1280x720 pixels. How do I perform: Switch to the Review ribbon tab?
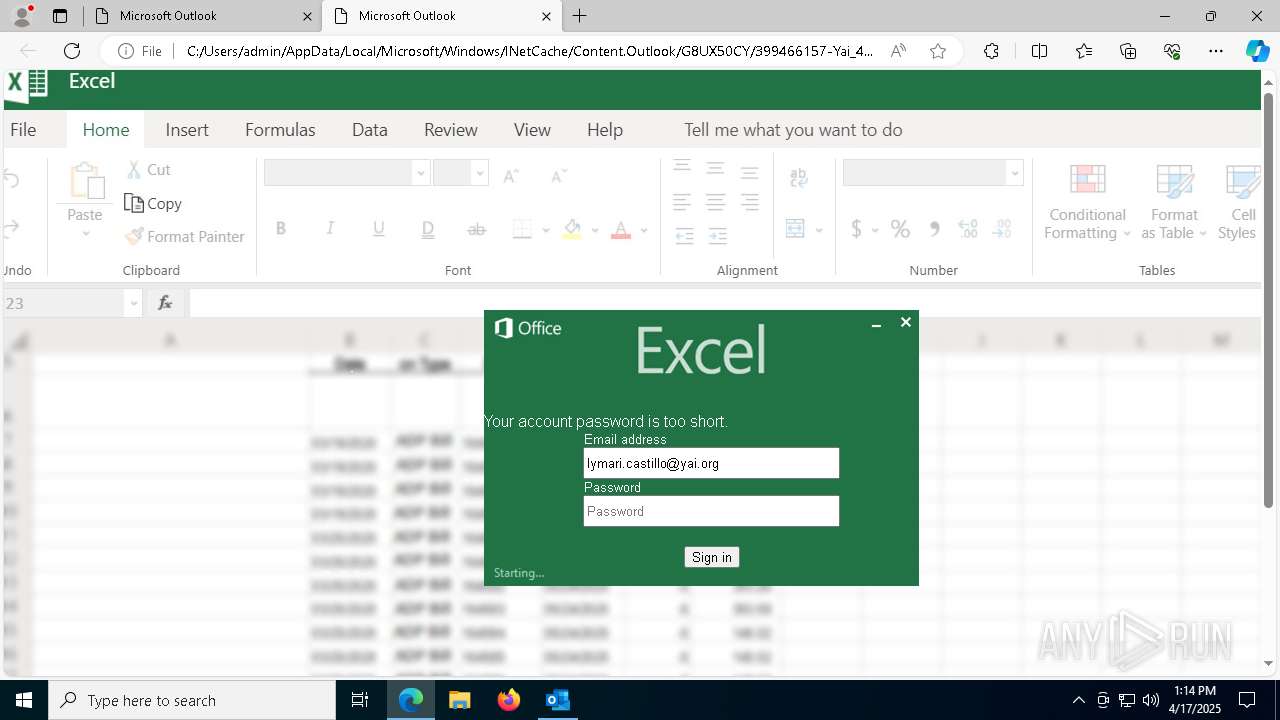point(451,130)
